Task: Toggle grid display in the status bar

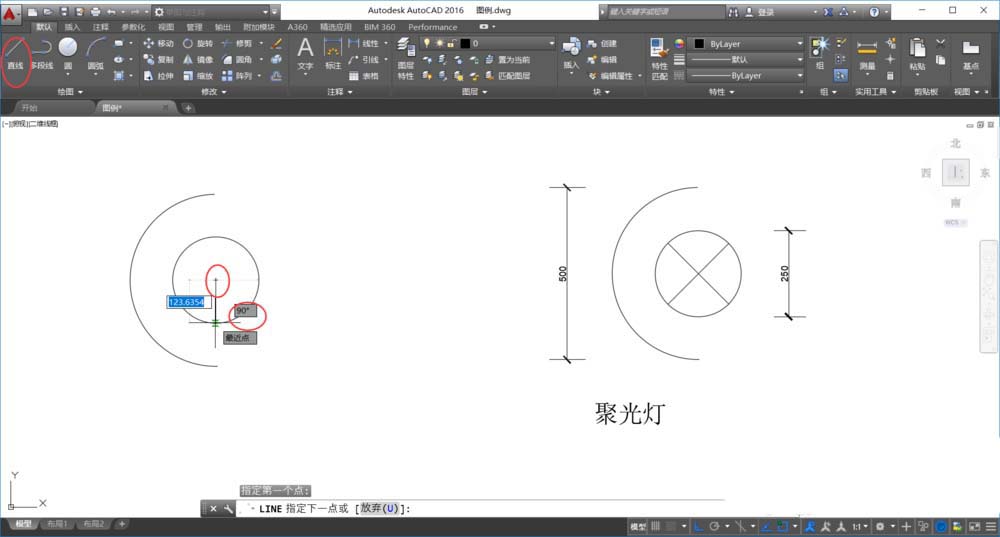Action: coord(657,526)
